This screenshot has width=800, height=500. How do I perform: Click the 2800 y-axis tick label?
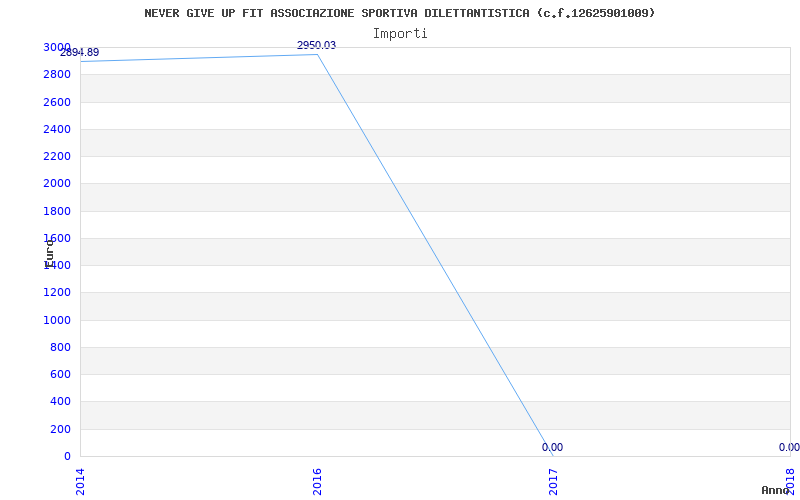pyautogui.click(x=57, y=74)
